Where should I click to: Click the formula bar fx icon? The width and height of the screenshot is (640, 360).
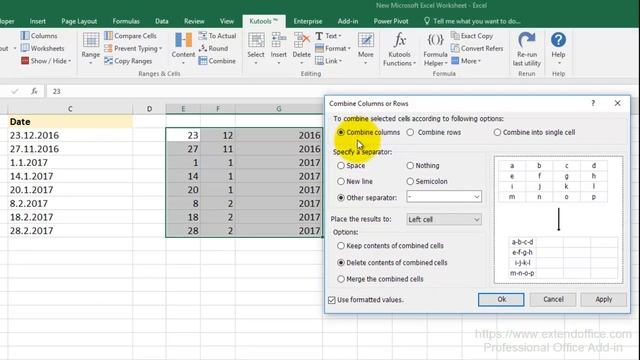coord(34,91)
